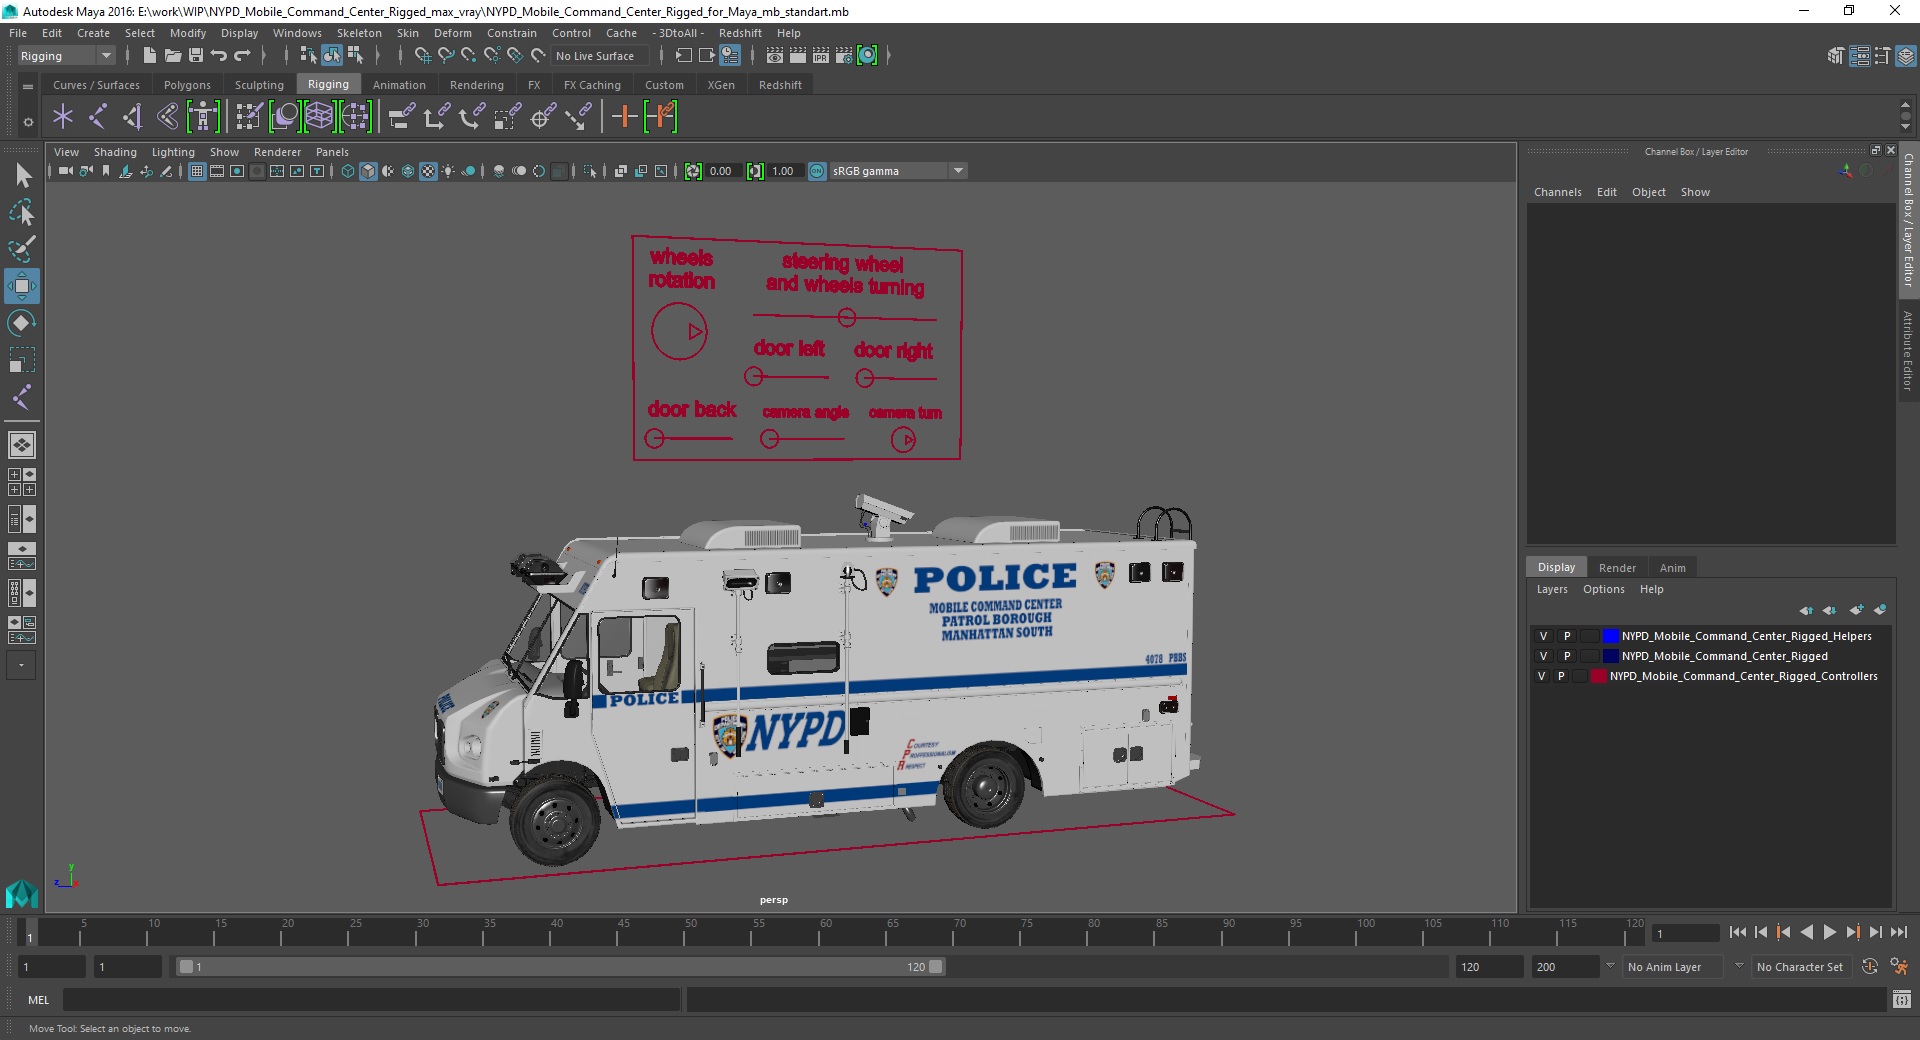The width and height of the screenshot is (1920, 1040).
Task: Select the Locator shelf icon
Action: [x=63, y=117]
